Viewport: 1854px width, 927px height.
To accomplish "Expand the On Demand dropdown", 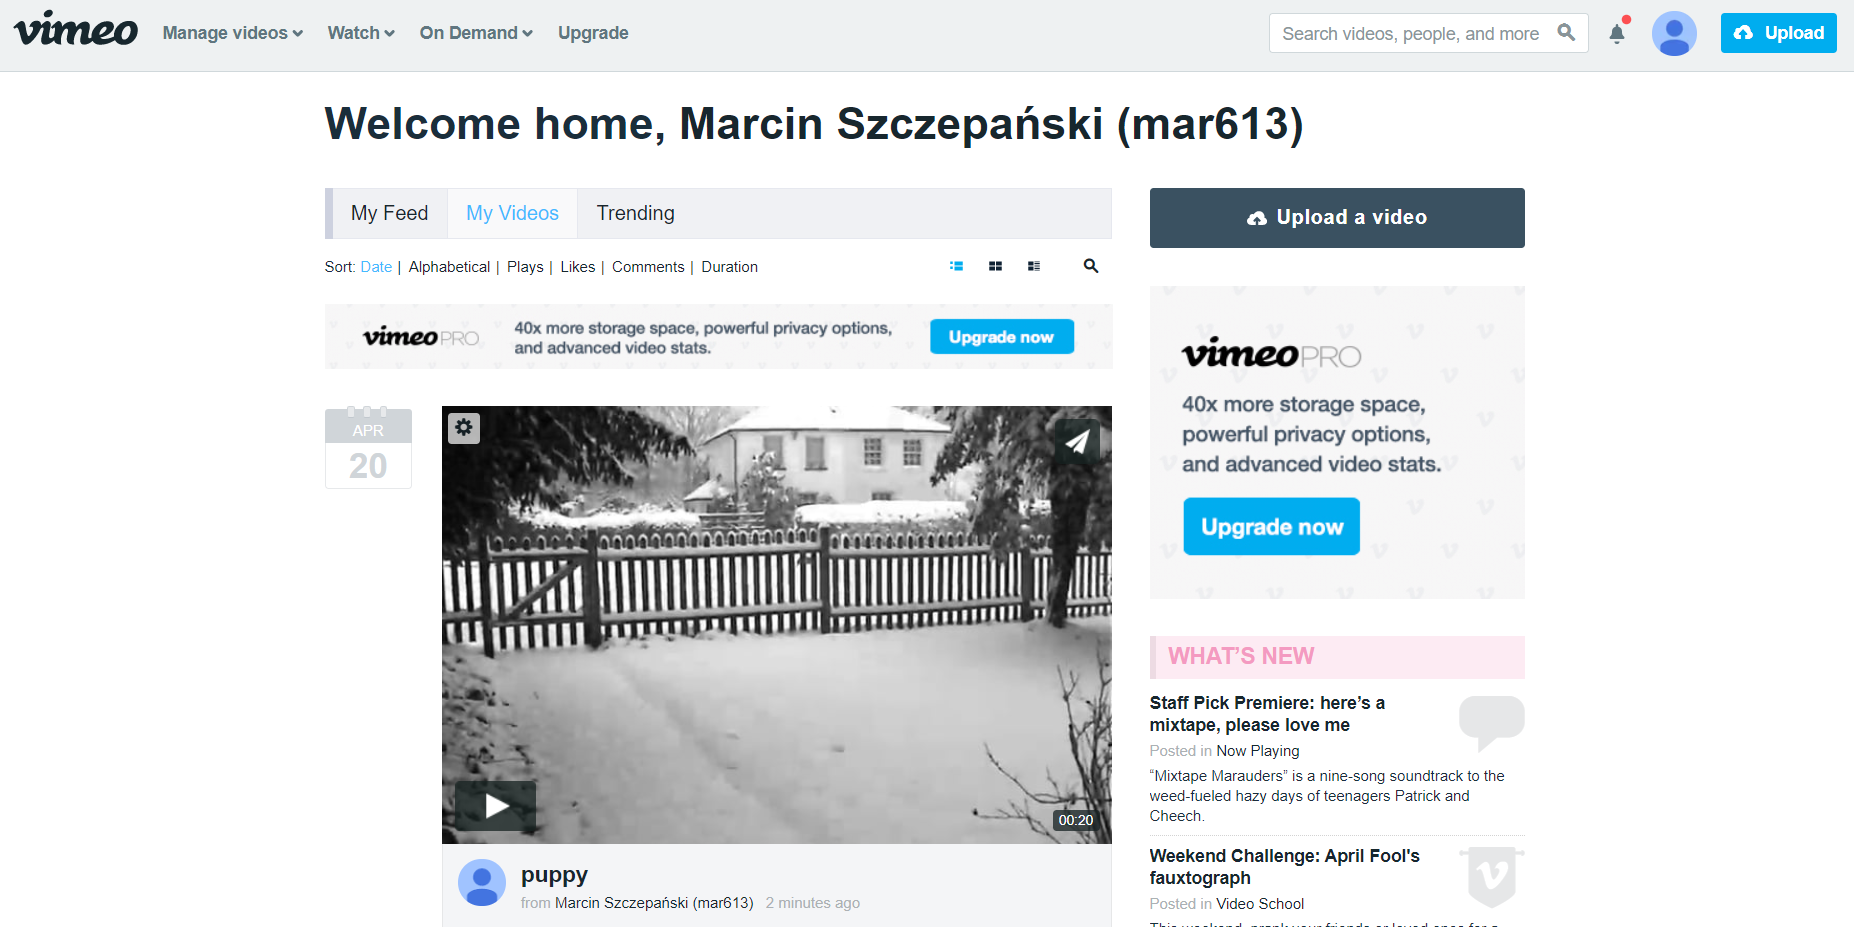I will (x=476, y=33).
